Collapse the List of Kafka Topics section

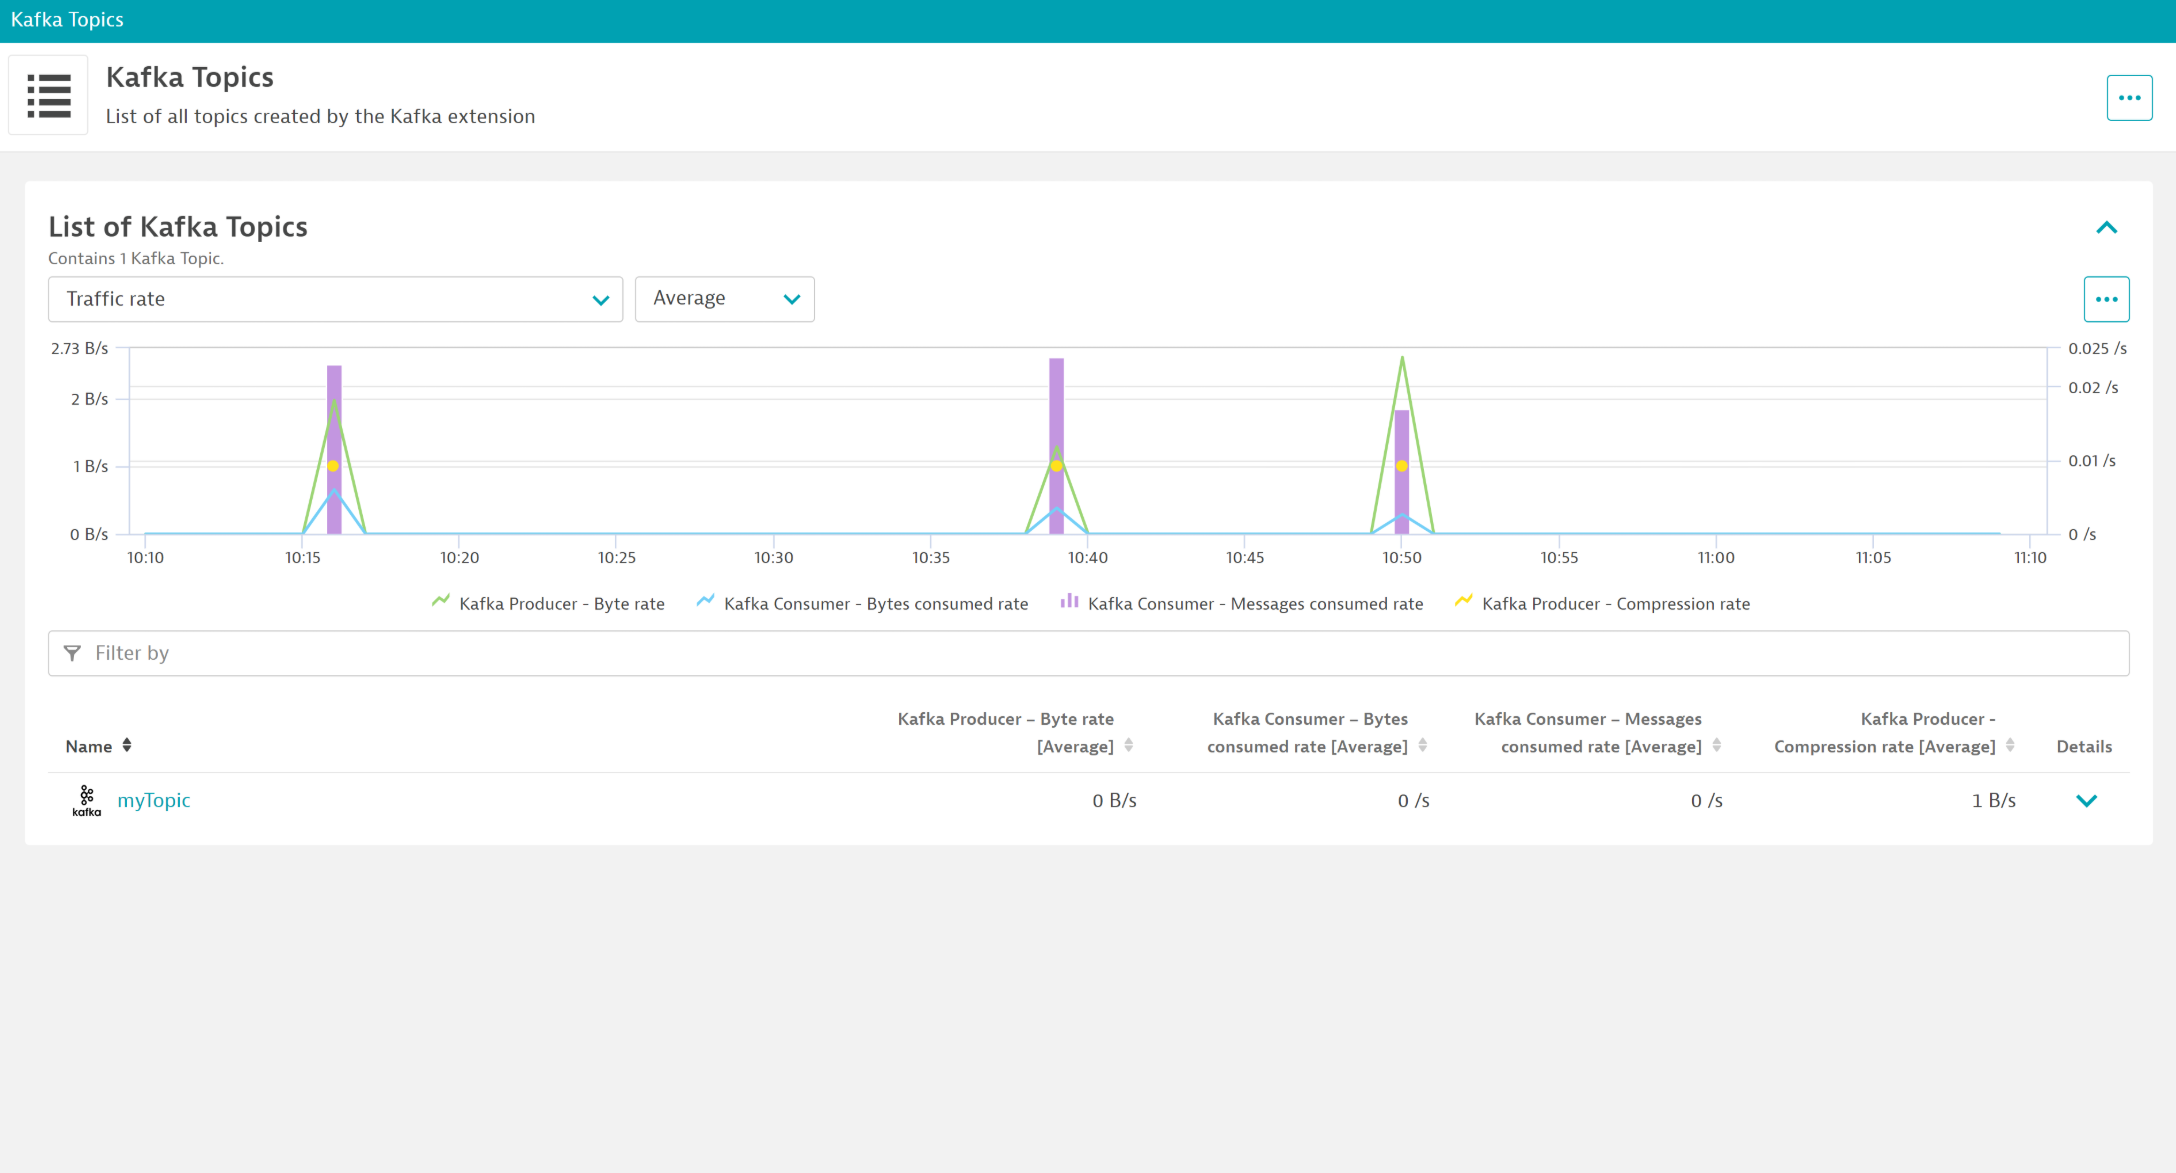[x=2106, y=228]
